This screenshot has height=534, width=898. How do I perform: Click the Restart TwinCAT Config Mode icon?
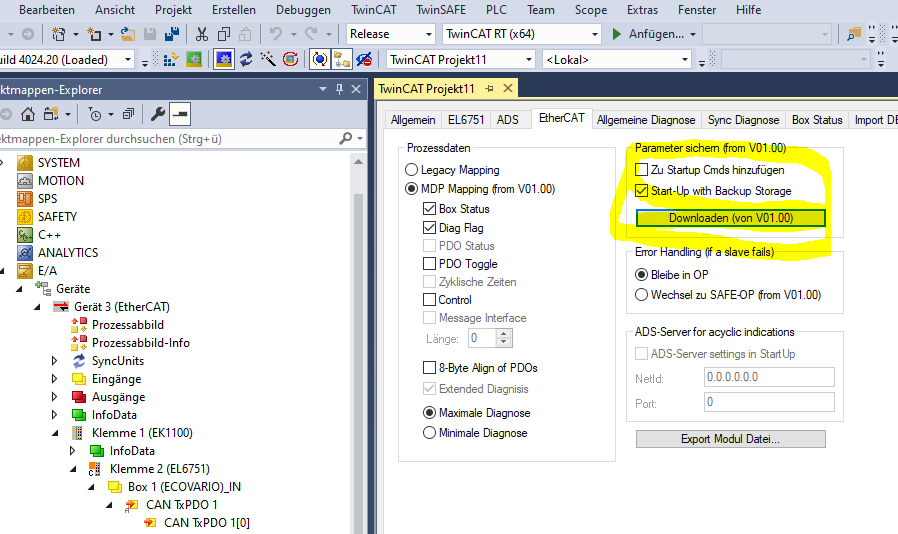pyautogui.click(x=223, y=60)
